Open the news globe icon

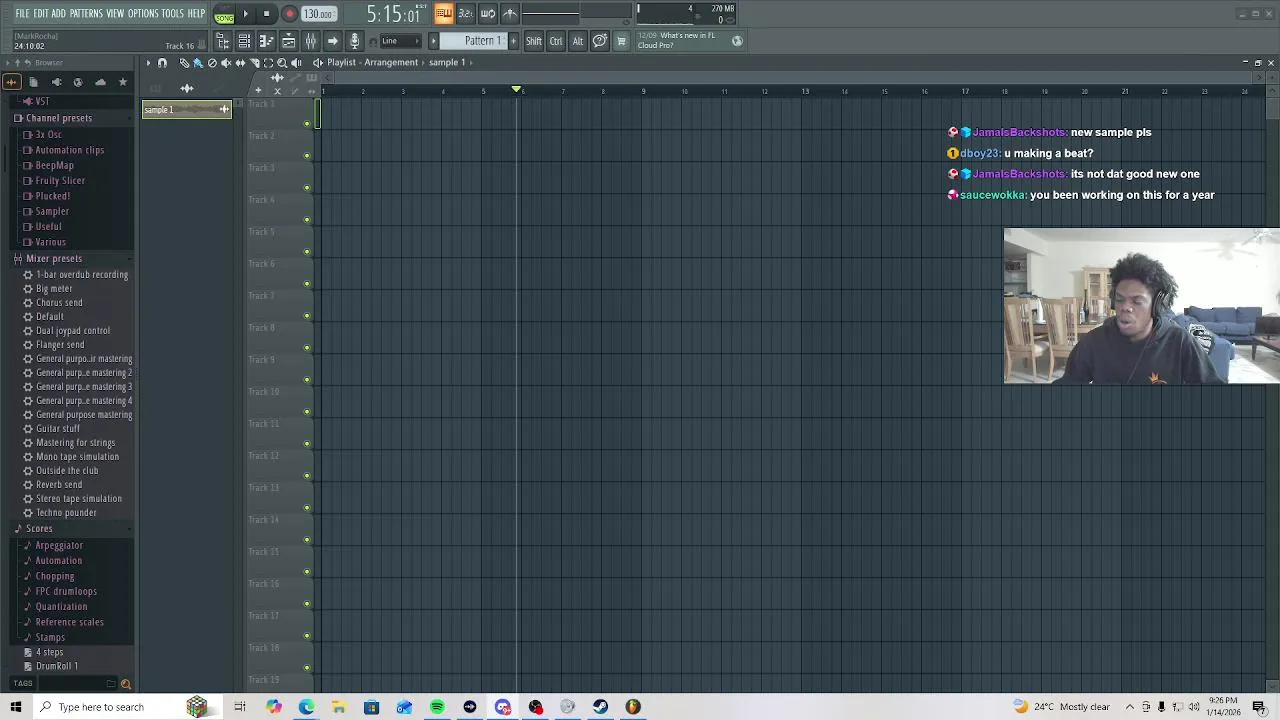(x=737, y=41)
